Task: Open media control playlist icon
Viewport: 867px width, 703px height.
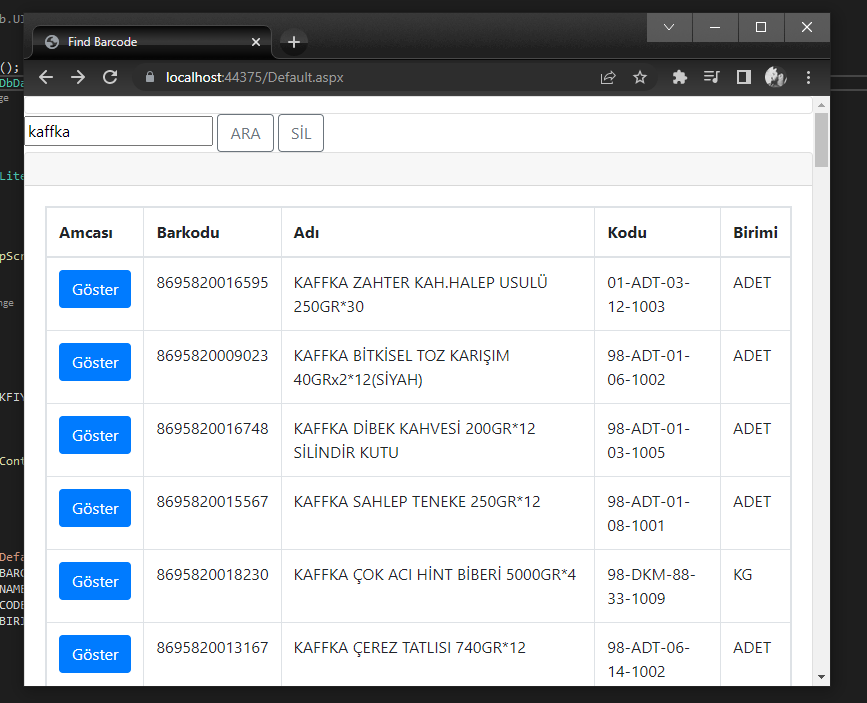Action: 712,77
